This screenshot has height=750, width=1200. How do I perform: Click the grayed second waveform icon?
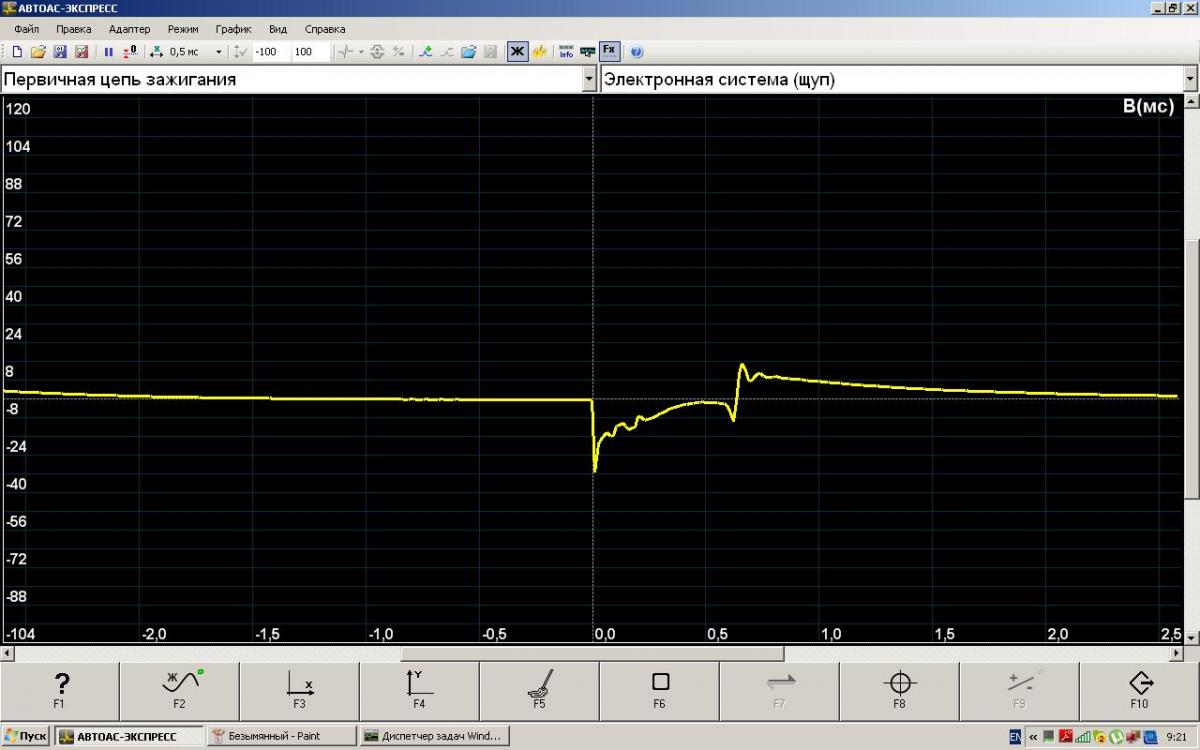pyautogui.click(x=447, y=51)
